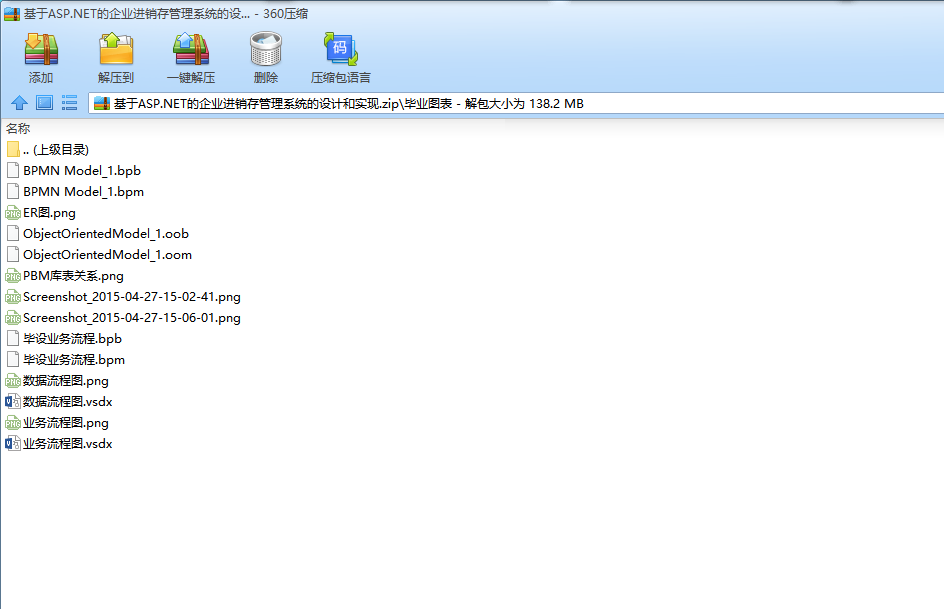Click the 添加 (Add) toolbar icon
Screen dimensions: 944x609
tap(41, 50)
